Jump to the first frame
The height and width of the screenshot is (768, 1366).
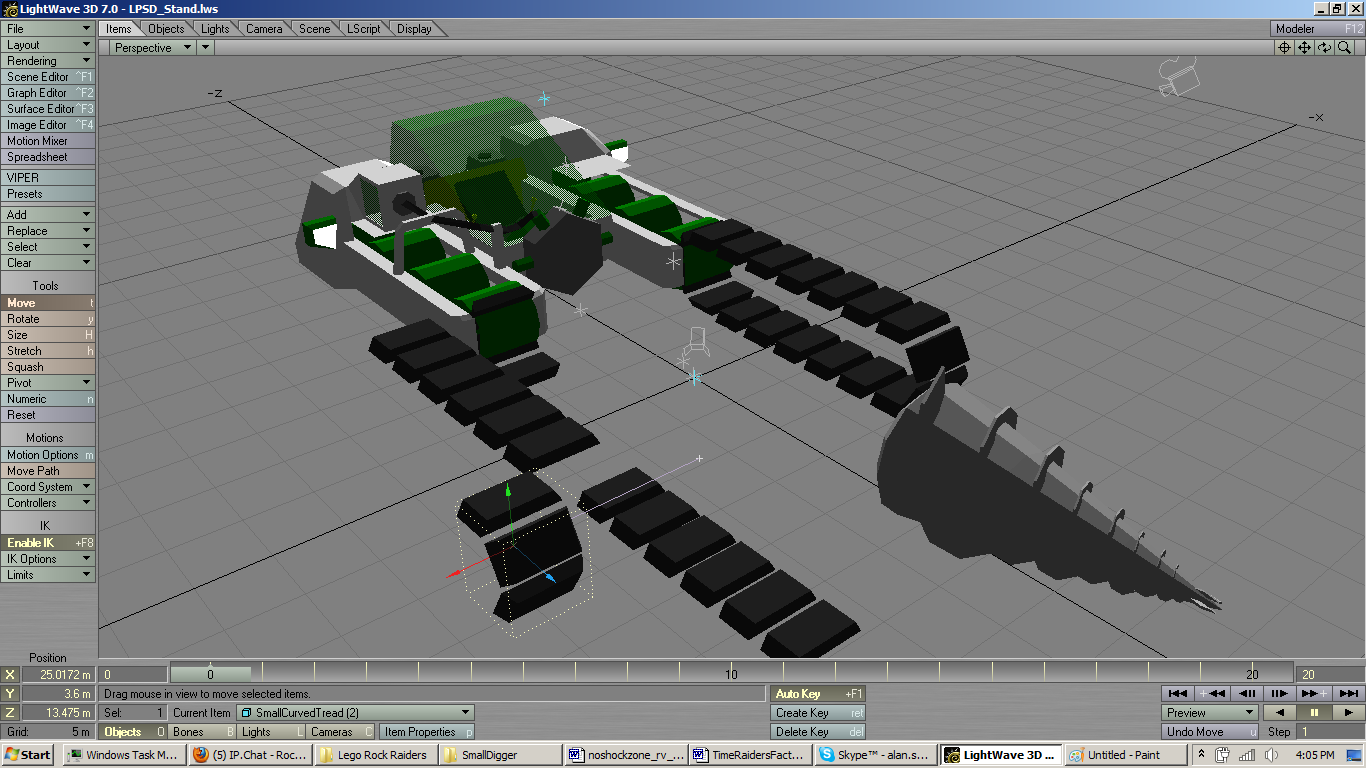click(x=1178, y=693)
